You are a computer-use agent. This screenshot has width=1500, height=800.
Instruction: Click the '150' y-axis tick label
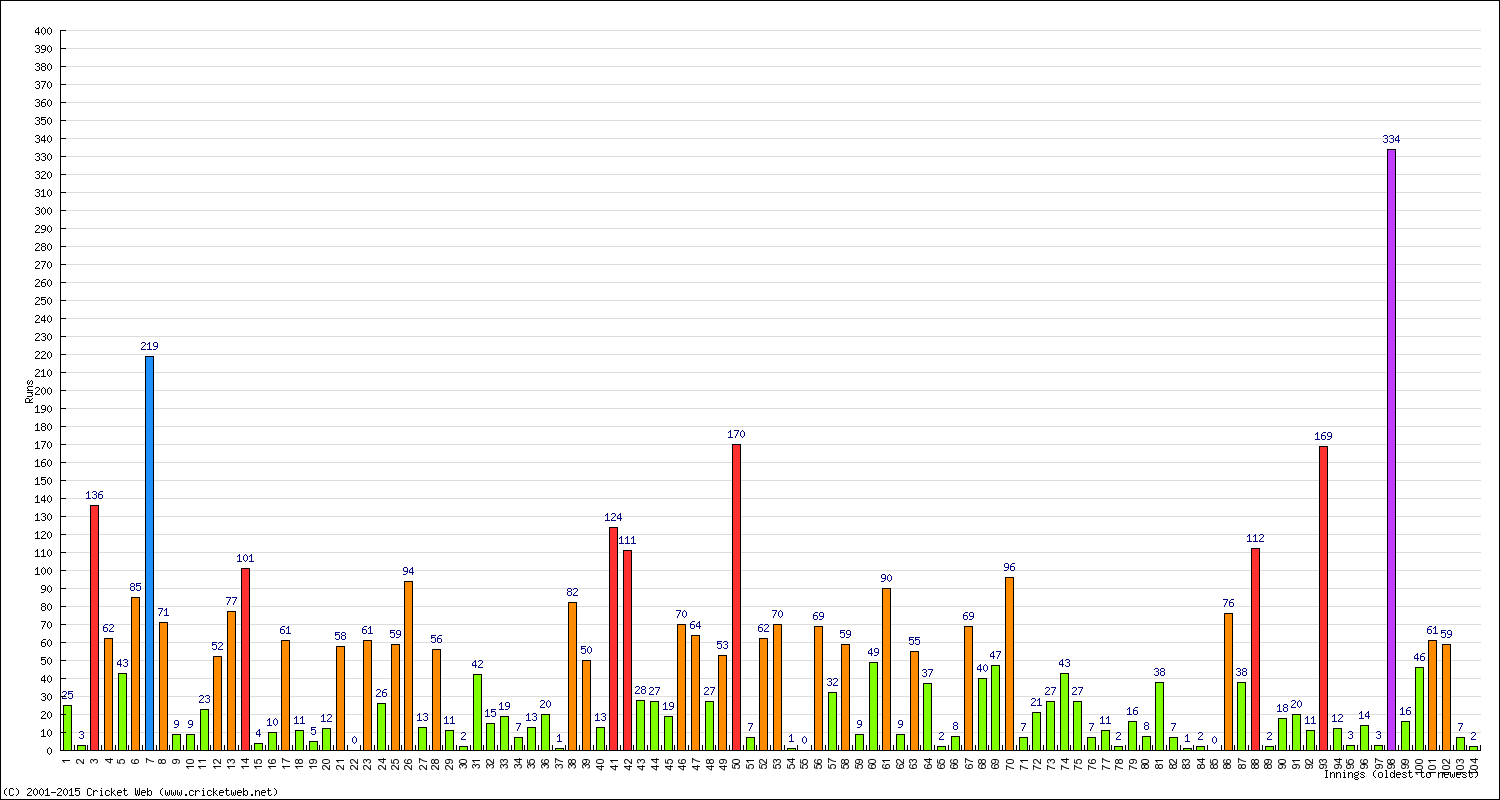(42, 480)
